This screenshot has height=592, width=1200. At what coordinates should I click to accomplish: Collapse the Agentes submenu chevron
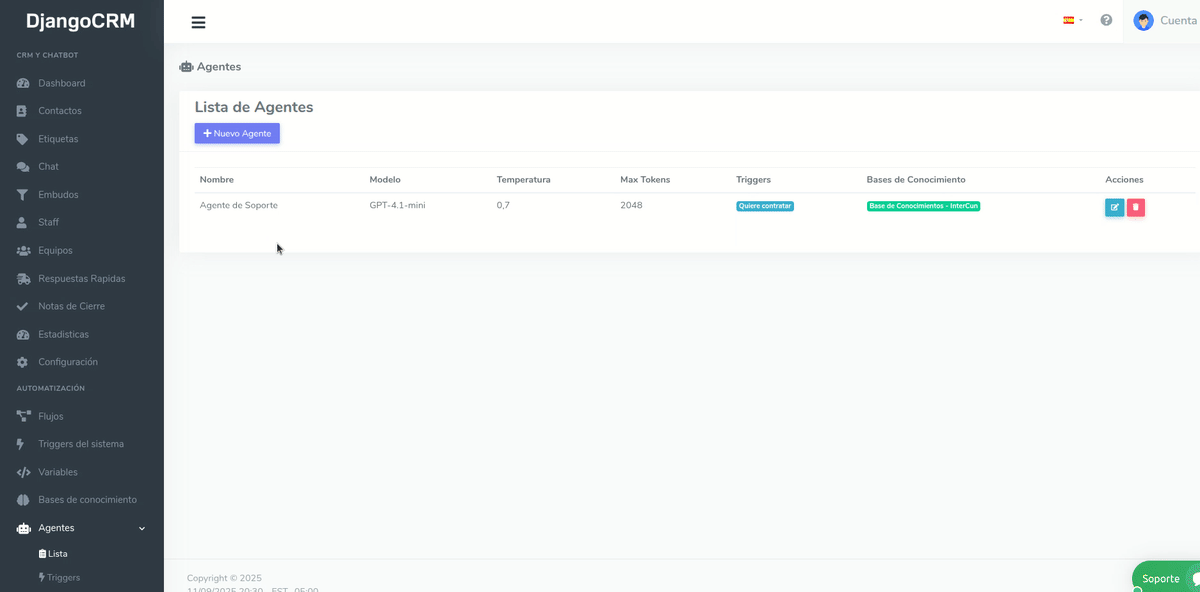point(141,528)
